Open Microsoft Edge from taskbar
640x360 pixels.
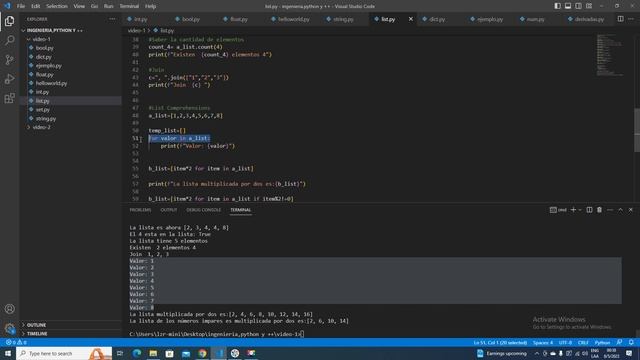coord(137,353)
